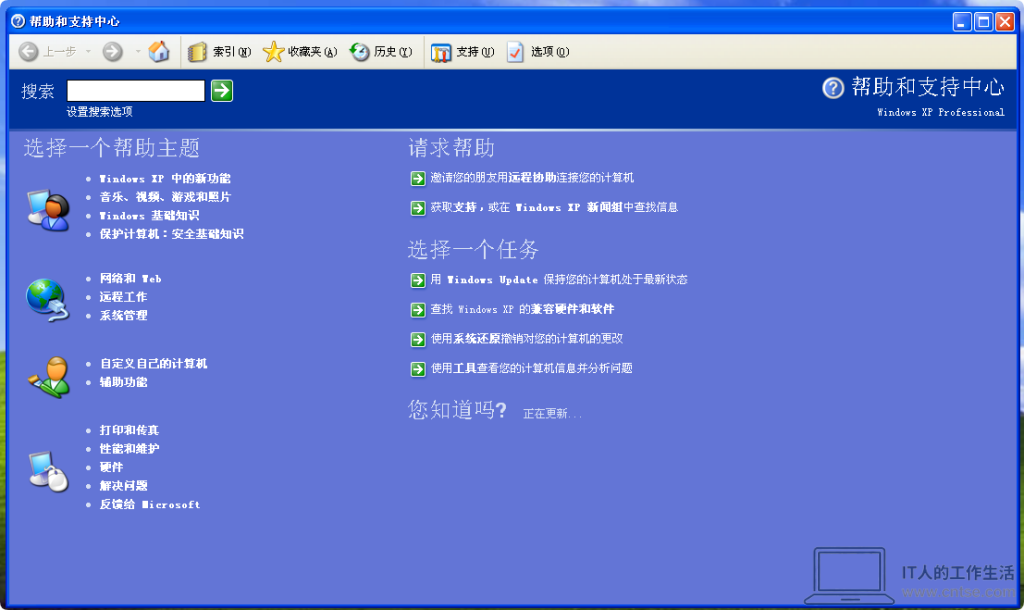
Task: Open 获取支持 or newsgroups link
Action: tap(554, 208)
